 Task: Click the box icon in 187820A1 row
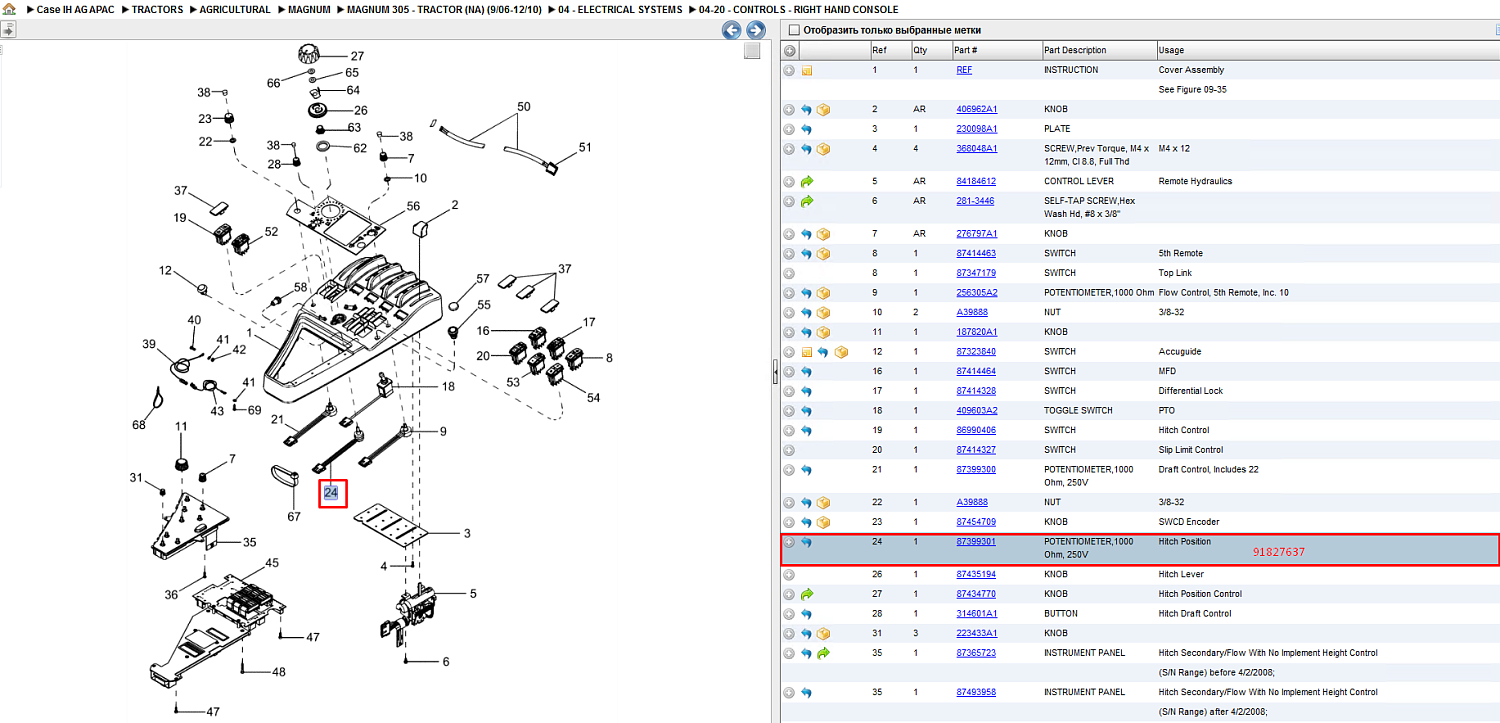823,332
